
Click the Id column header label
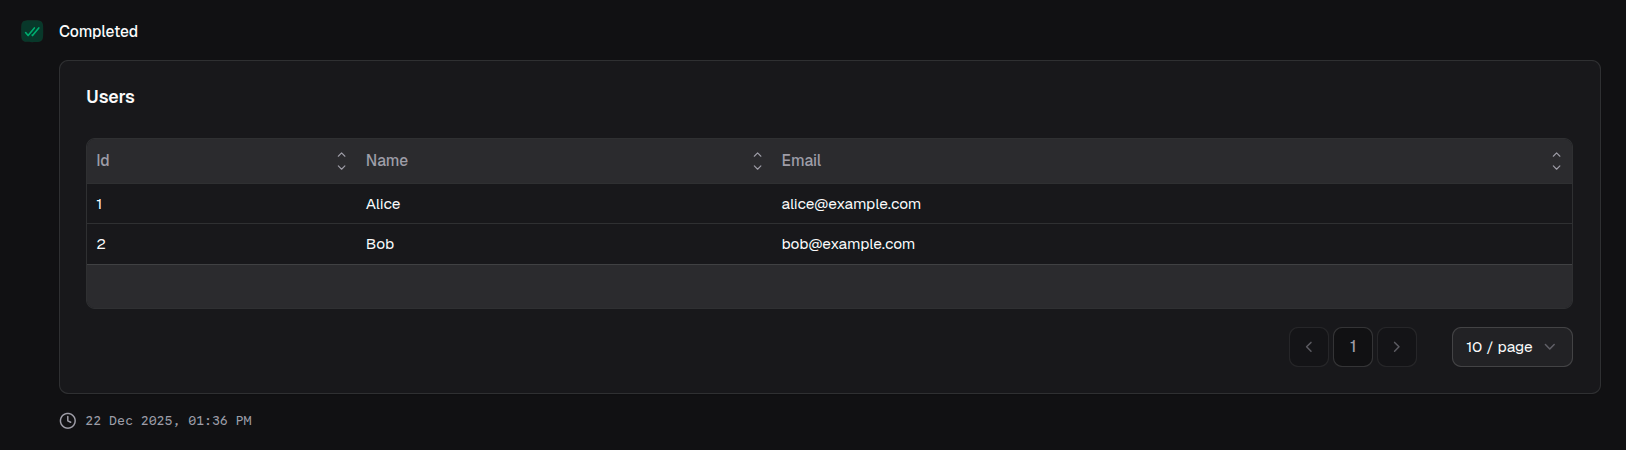103,161
